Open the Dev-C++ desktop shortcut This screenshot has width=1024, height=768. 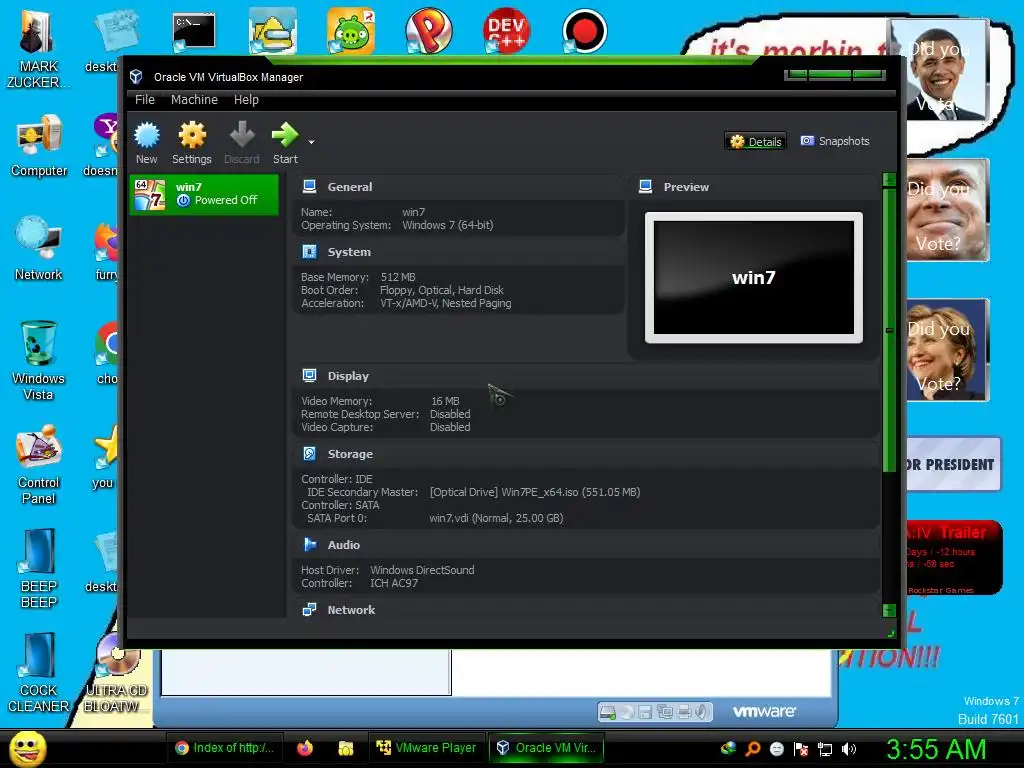tap(506, 31)
